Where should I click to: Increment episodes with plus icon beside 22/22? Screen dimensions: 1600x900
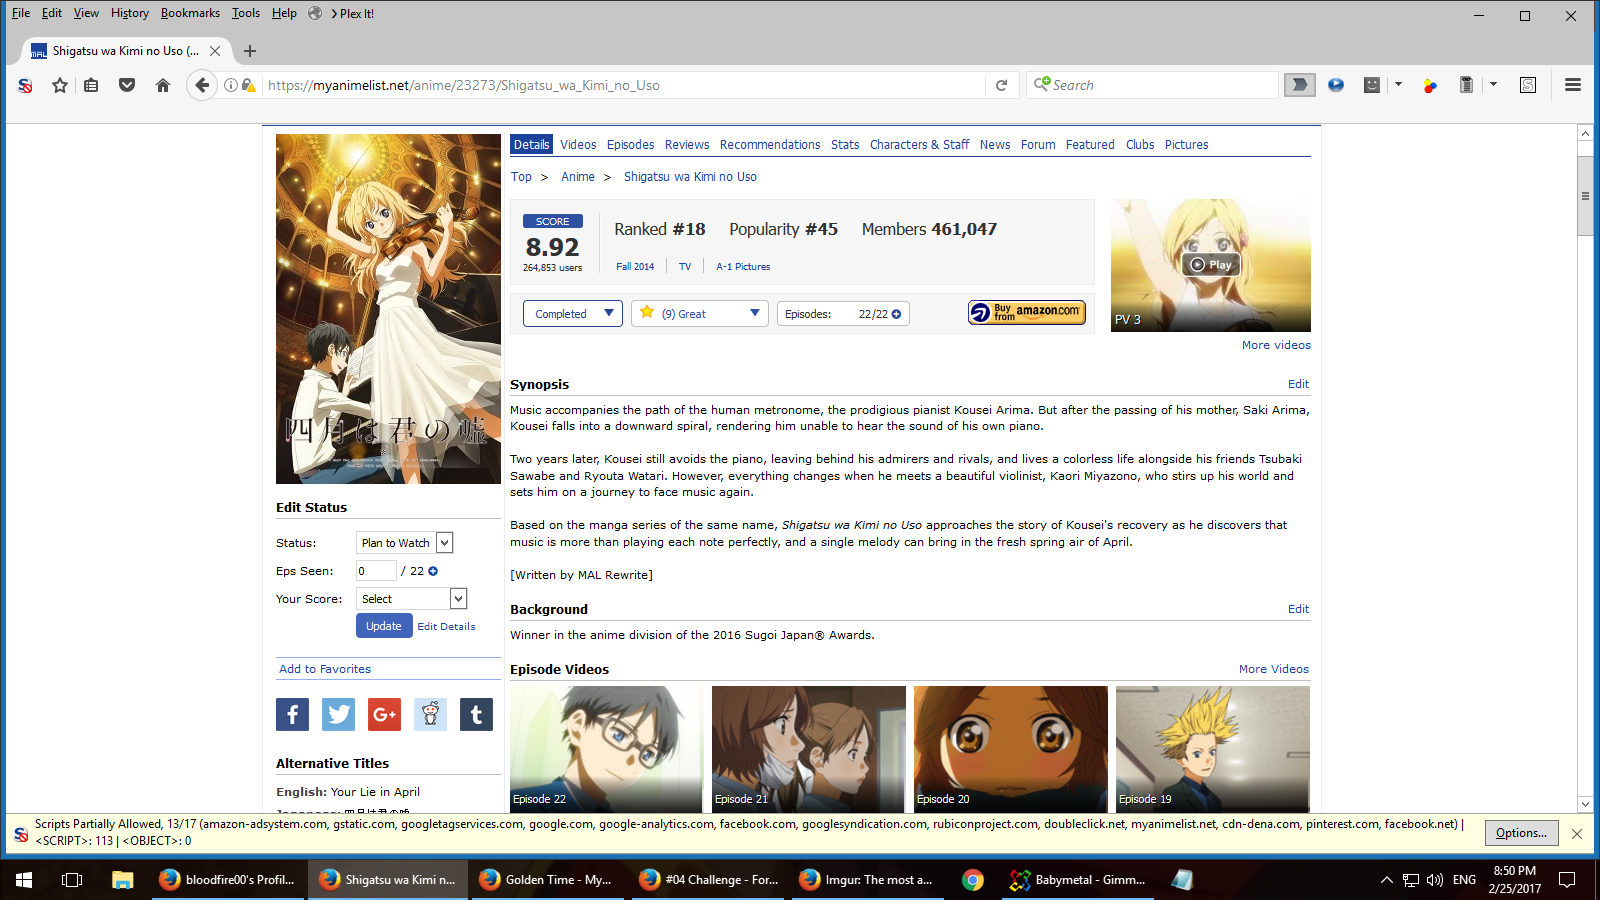click(x=897, y=314)
